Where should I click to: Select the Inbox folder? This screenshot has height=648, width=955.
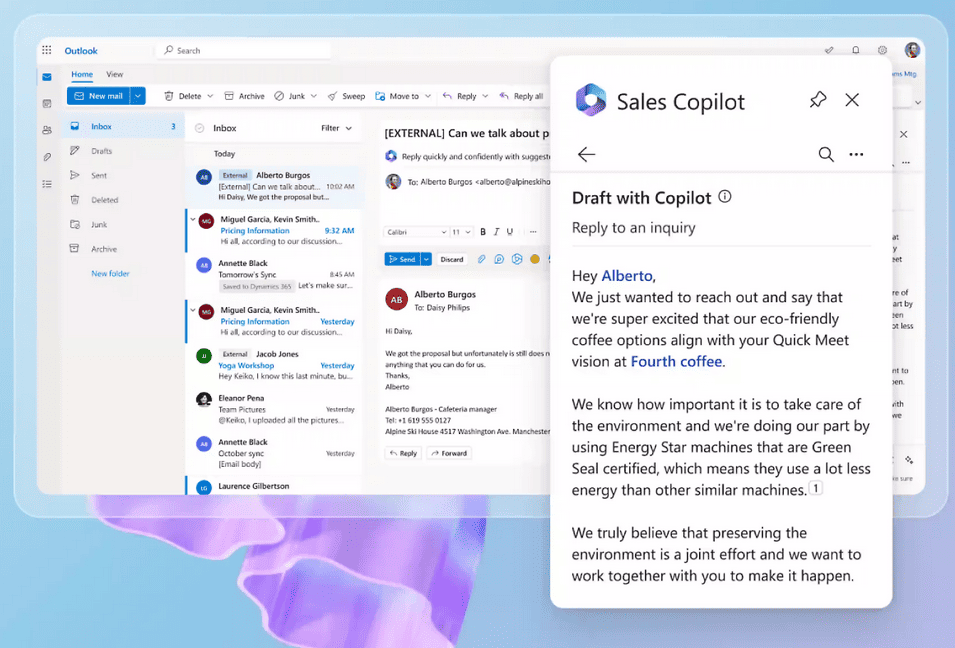pos(124,127)
